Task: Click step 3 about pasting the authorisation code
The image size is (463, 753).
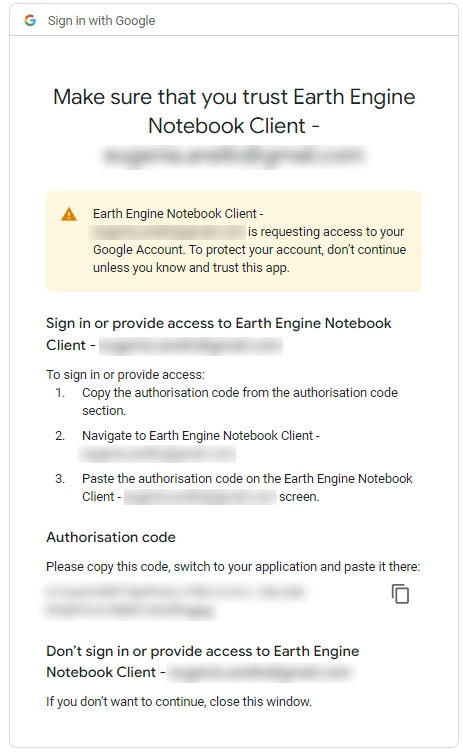Action: (x=247, y=487)
